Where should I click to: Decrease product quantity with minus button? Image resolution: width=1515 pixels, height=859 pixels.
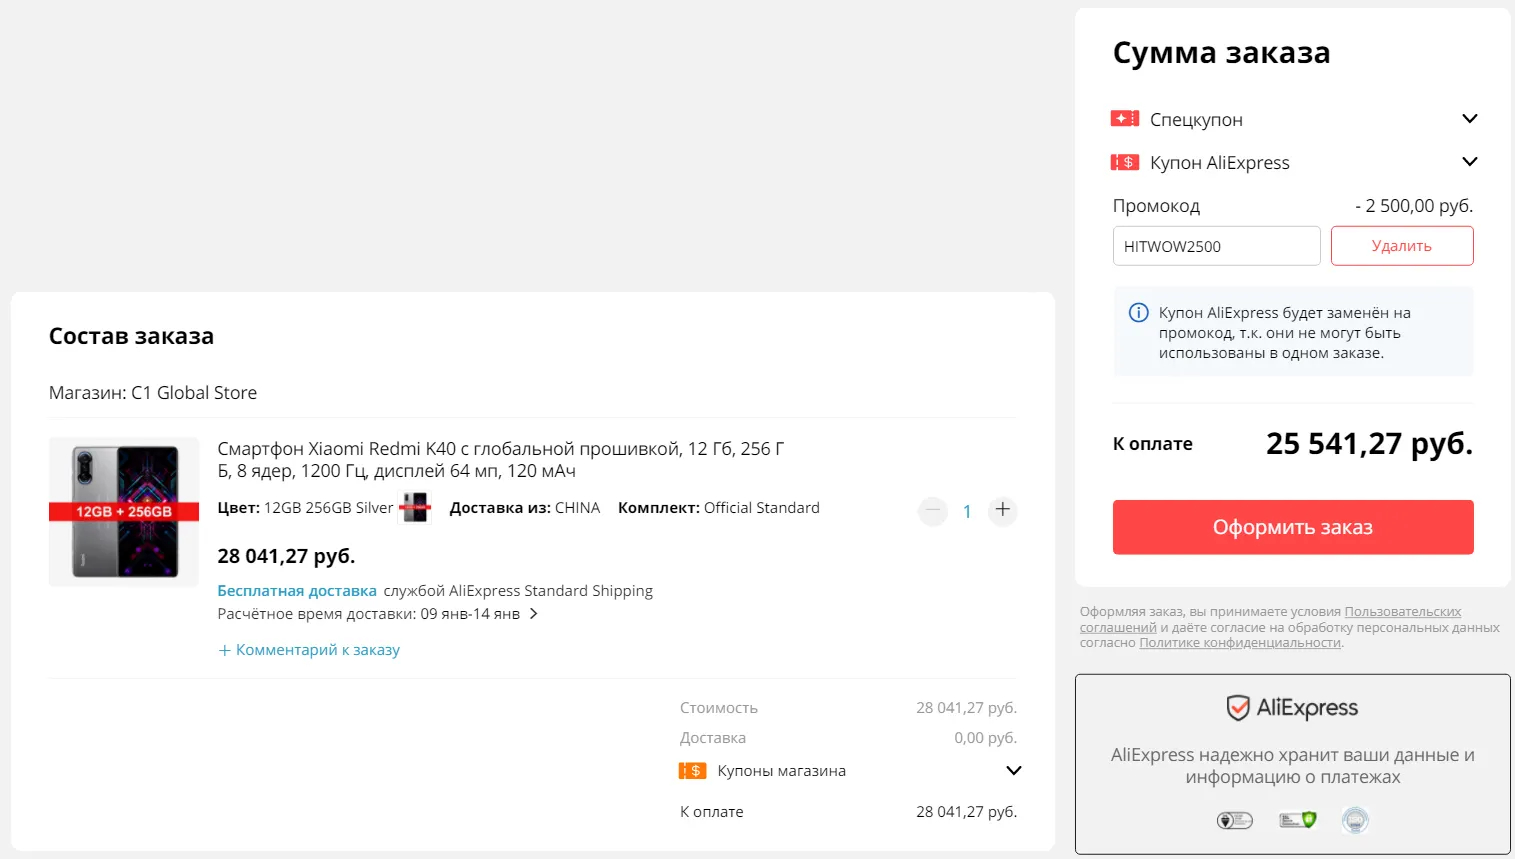[x=933, y=510]
